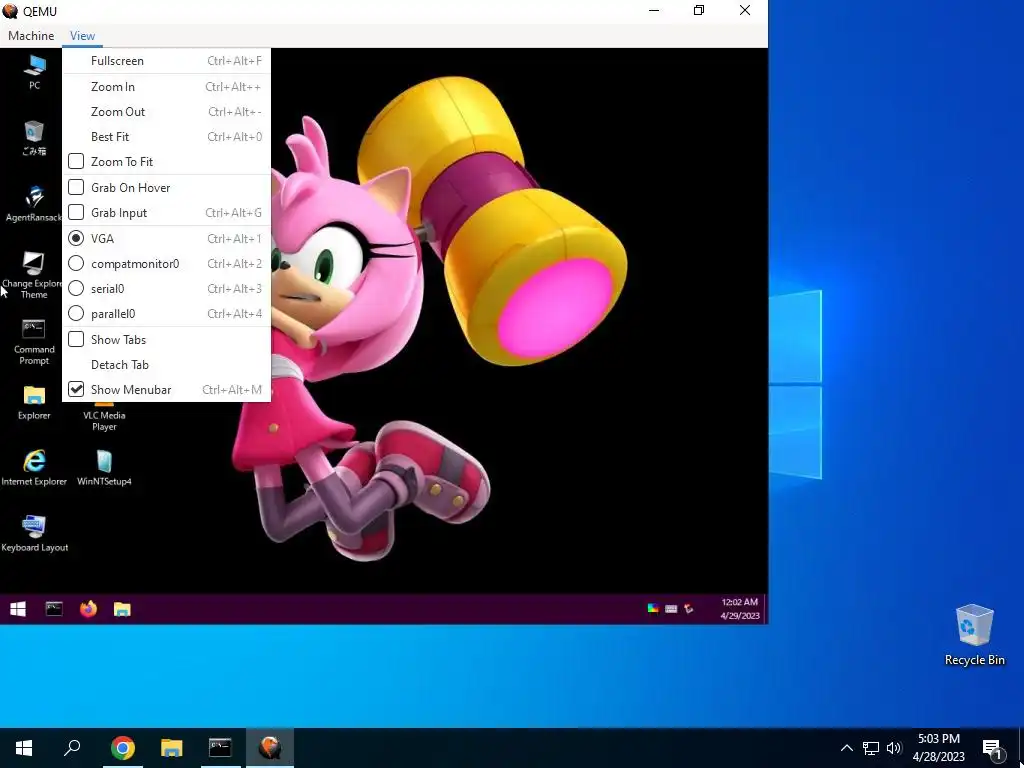
Task: Choose Best Fit menu entry
Action: tap(167, 136)
